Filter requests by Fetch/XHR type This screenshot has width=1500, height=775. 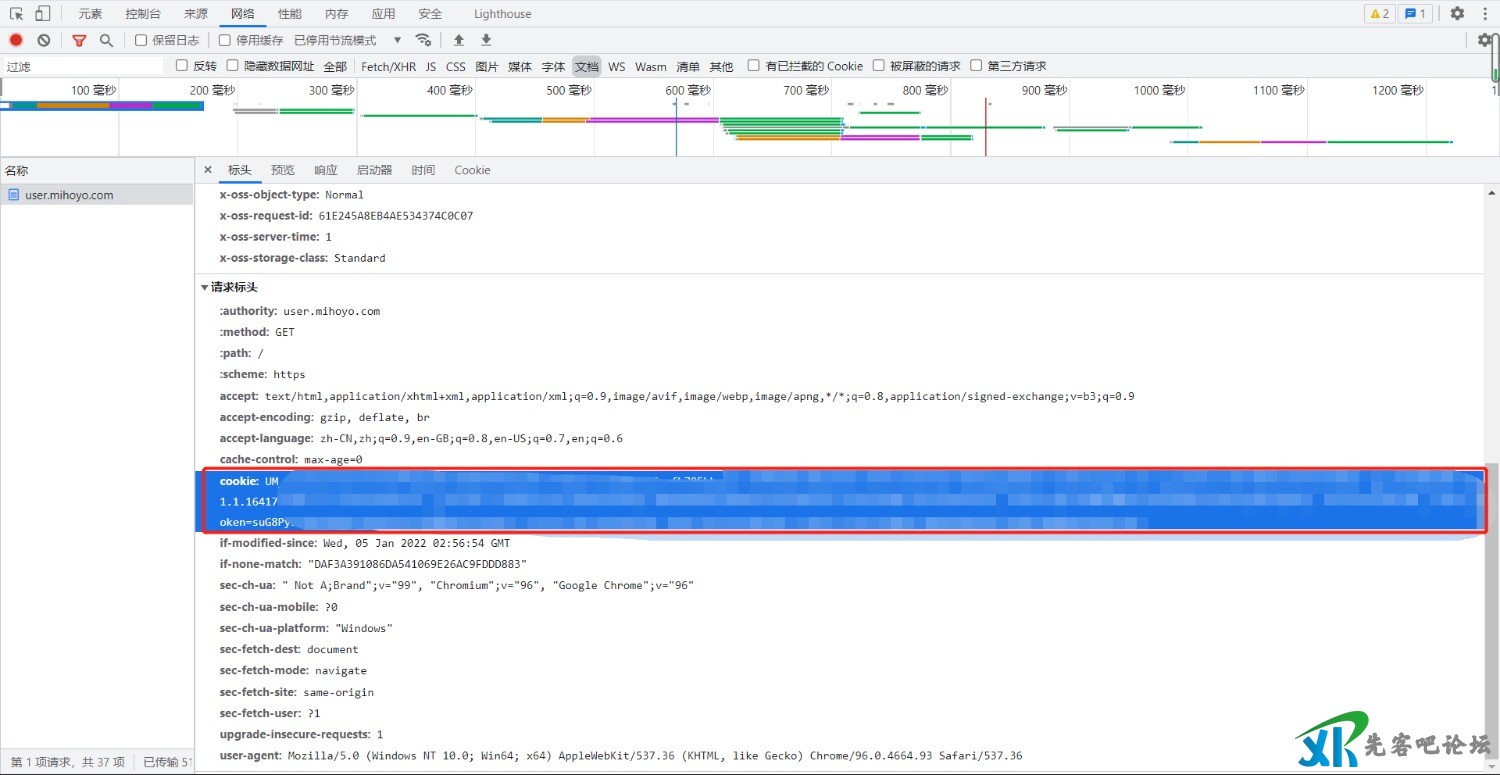pyautogui.click(x=388, y=66)
